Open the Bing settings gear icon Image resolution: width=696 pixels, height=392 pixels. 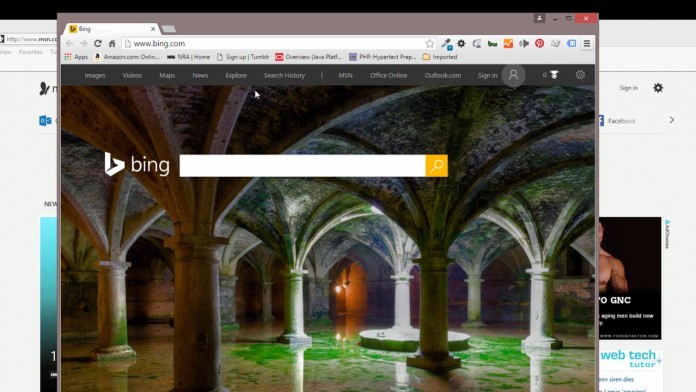click(580, 75)
